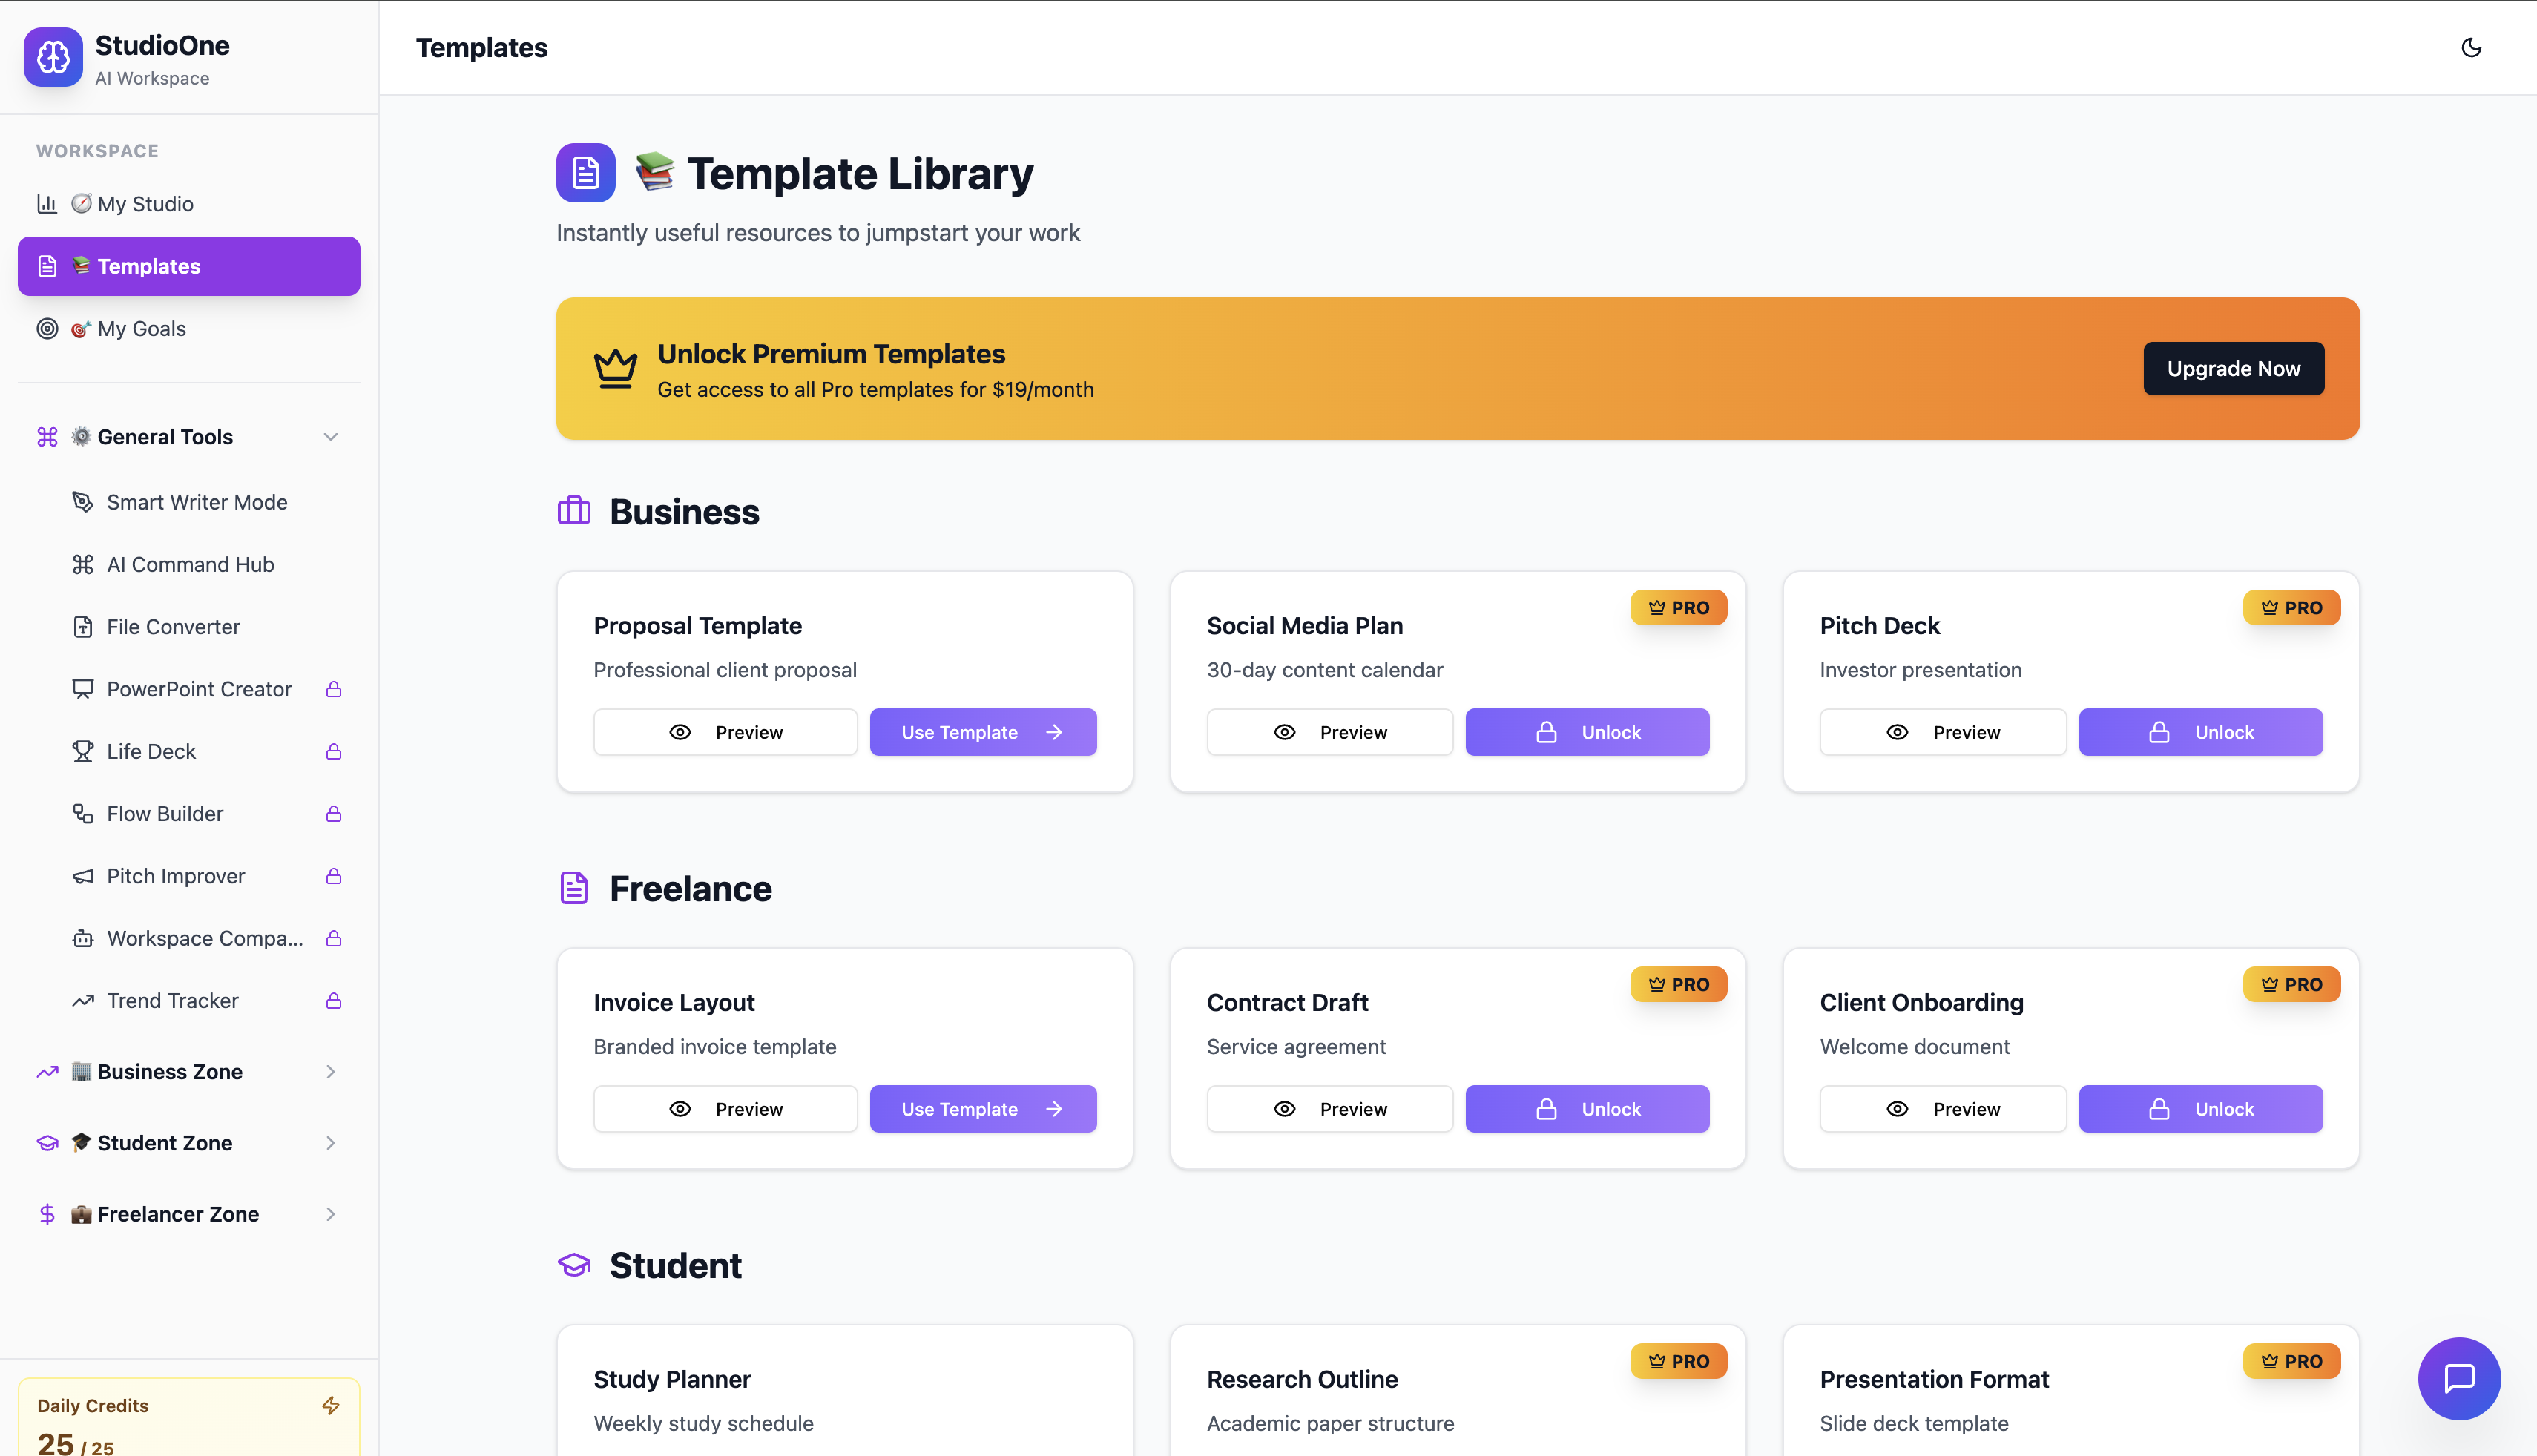
Task: Unlock the Social Media Plan template
Action: click(x=1587, y=732)
